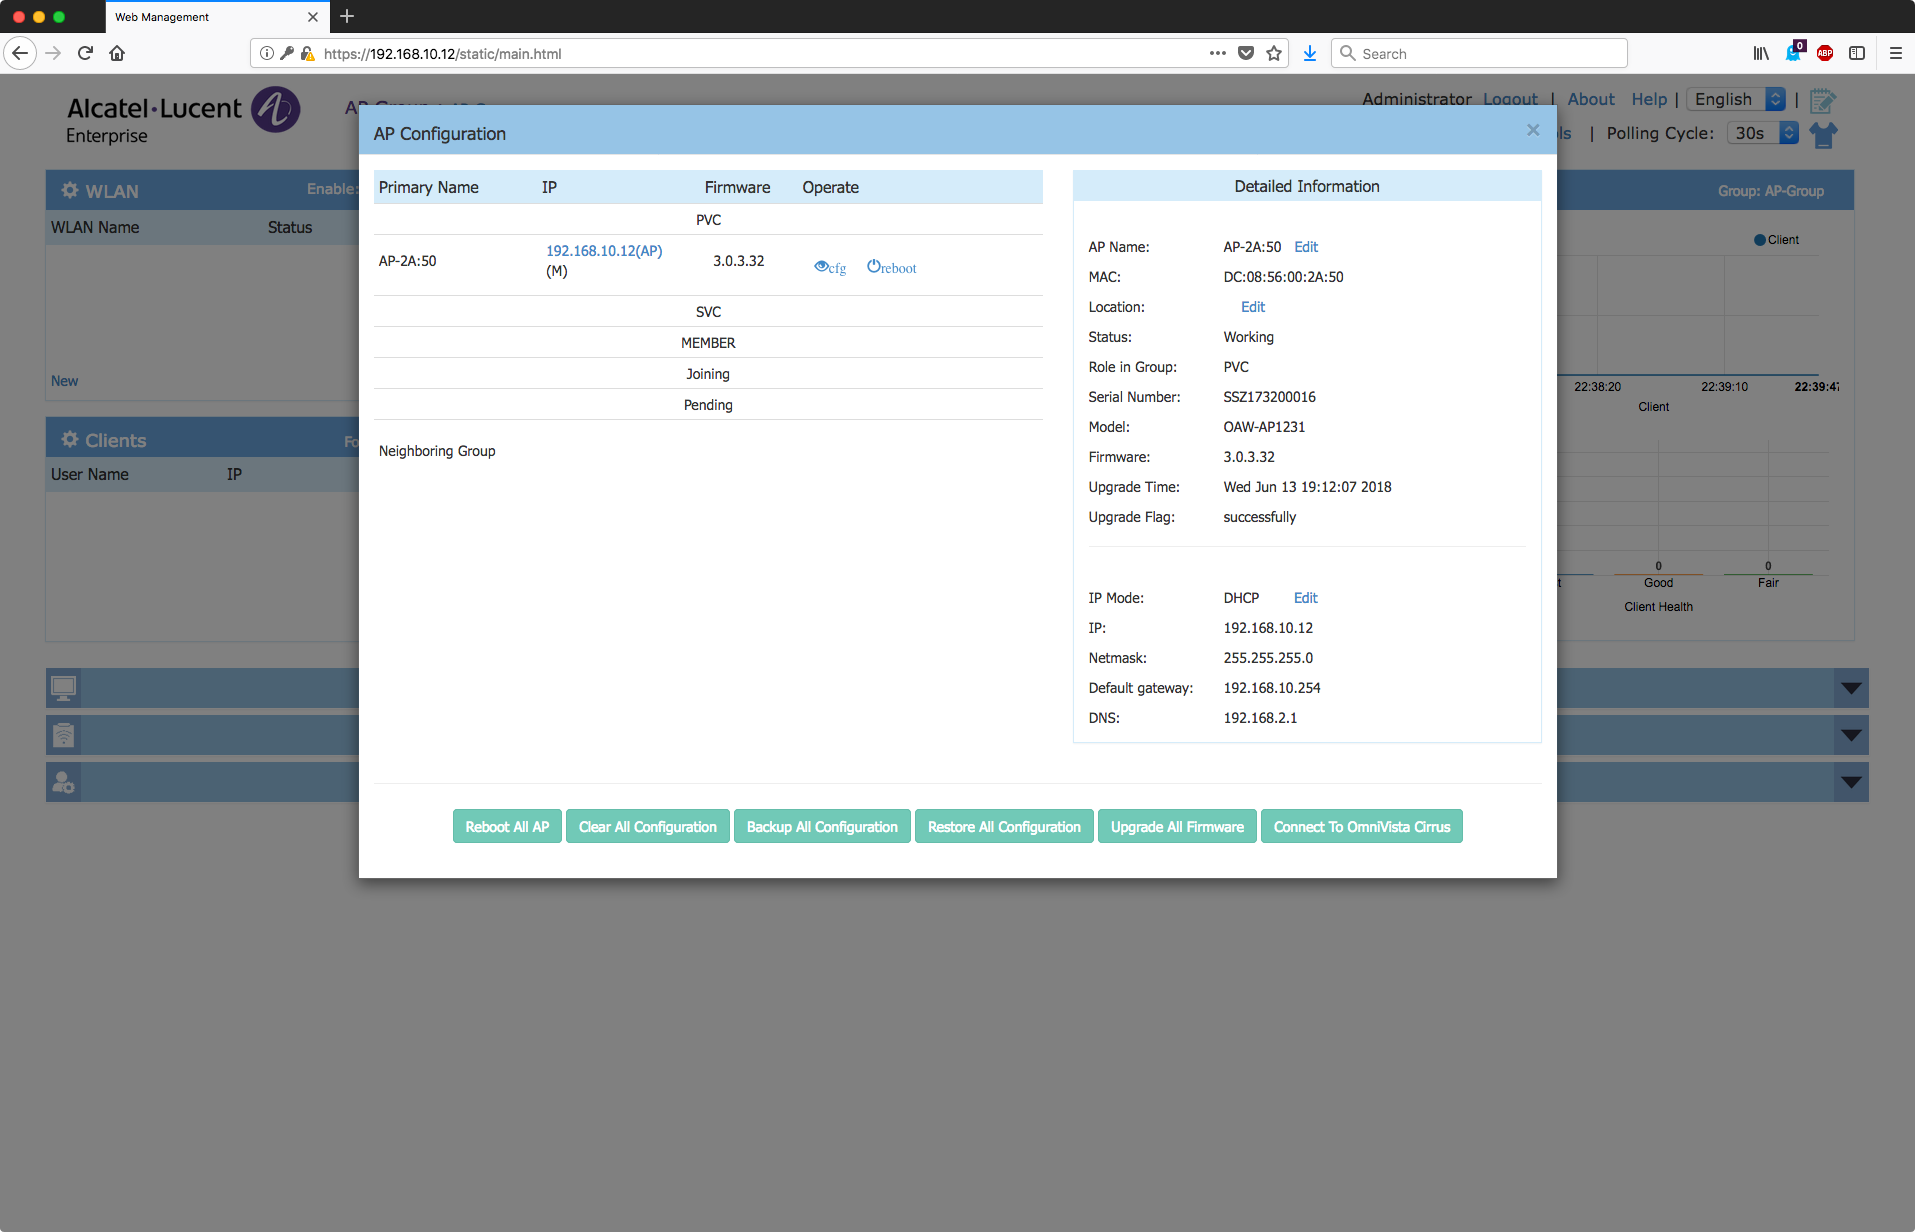1915x1232 pixels.
Task: Open the page actions three-dots menu
Action: pos(1217,53)
